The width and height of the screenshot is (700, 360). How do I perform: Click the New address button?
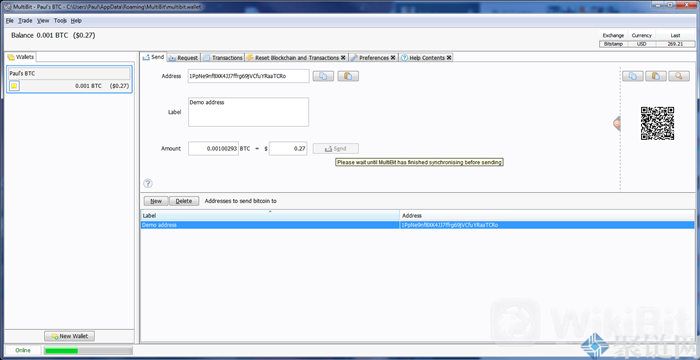click(156, 201)
